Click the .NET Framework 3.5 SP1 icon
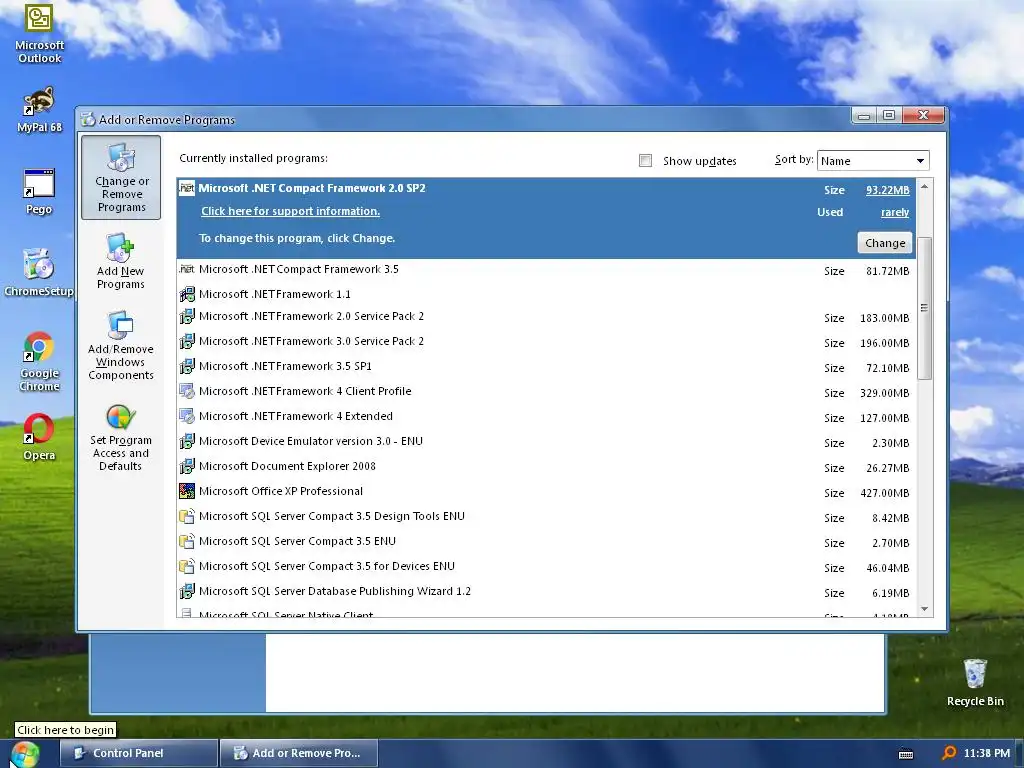The height and width of the screenshot is (768, 1024). [187, 366]
